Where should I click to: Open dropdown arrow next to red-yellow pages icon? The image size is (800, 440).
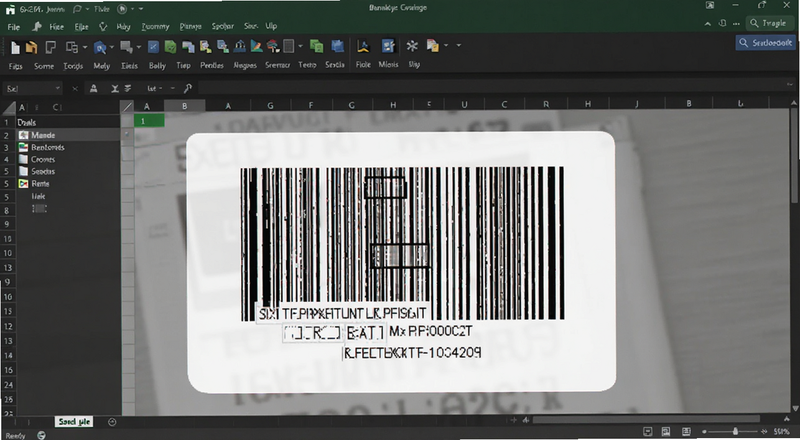click(x=446, y=46)
